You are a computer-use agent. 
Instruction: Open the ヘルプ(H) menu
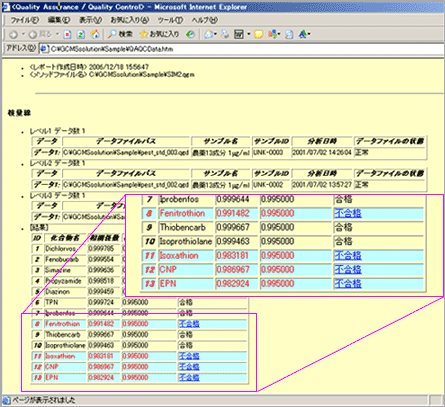coord(205,20)
